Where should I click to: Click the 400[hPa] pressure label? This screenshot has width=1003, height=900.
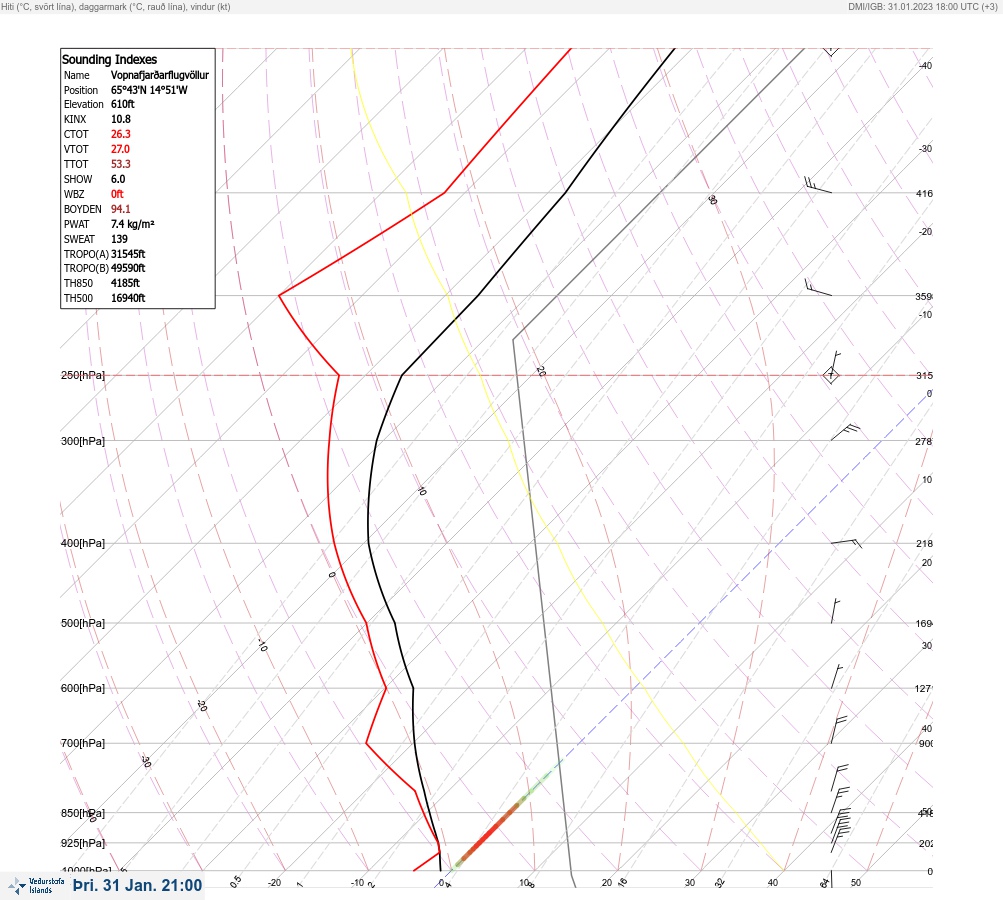click(83, 543)
